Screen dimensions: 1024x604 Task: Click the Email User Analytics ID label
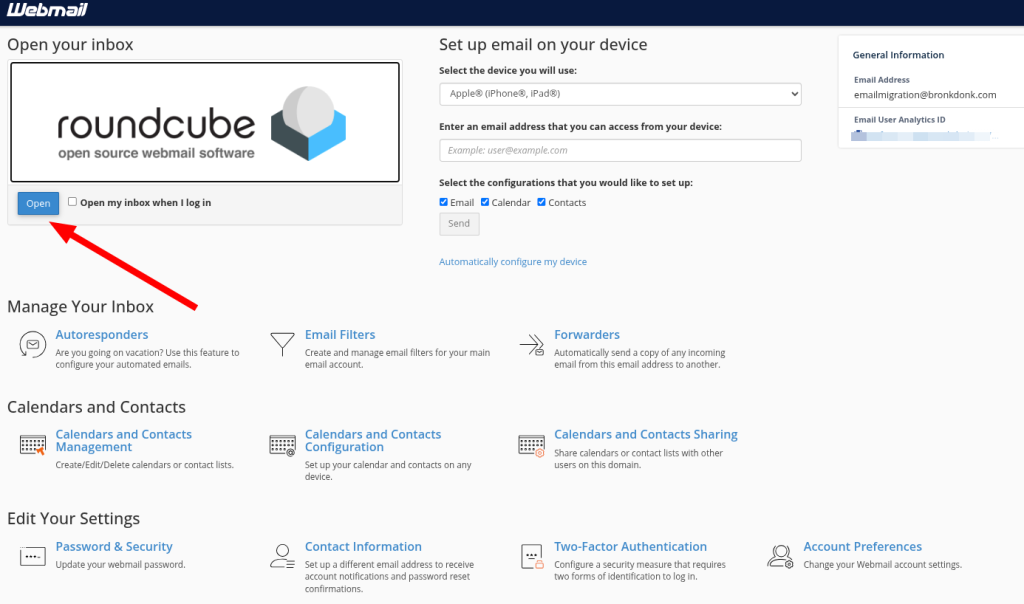pyautogui.click(x=900, y=119)
